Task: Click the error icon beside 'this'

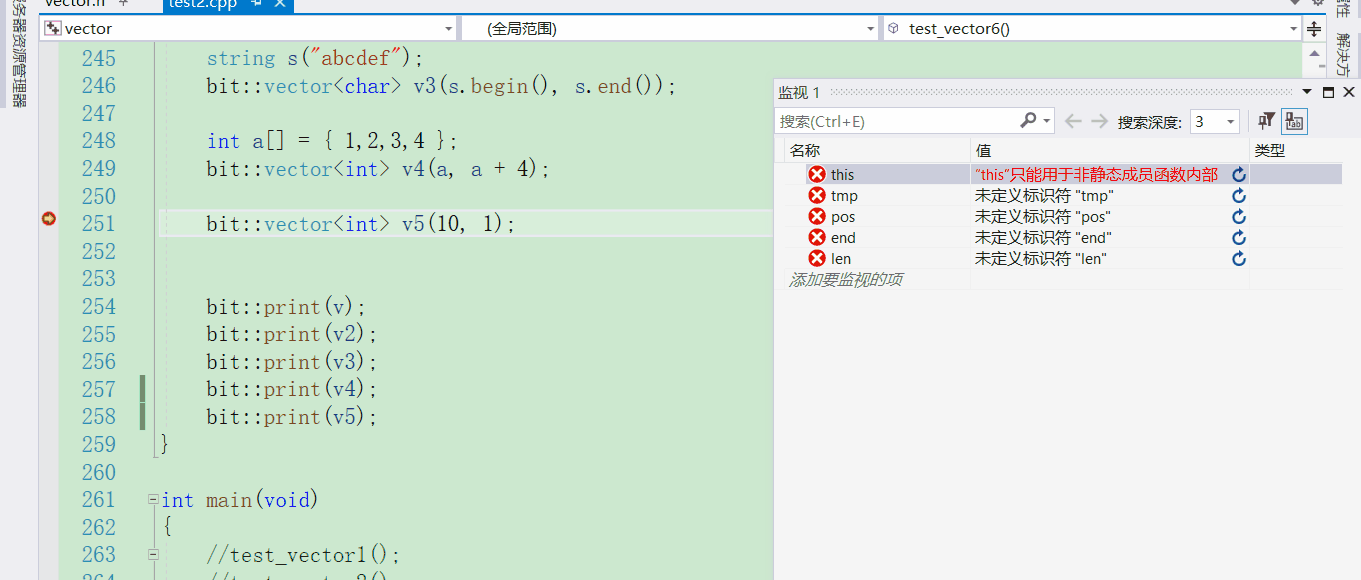Action: 817,175
